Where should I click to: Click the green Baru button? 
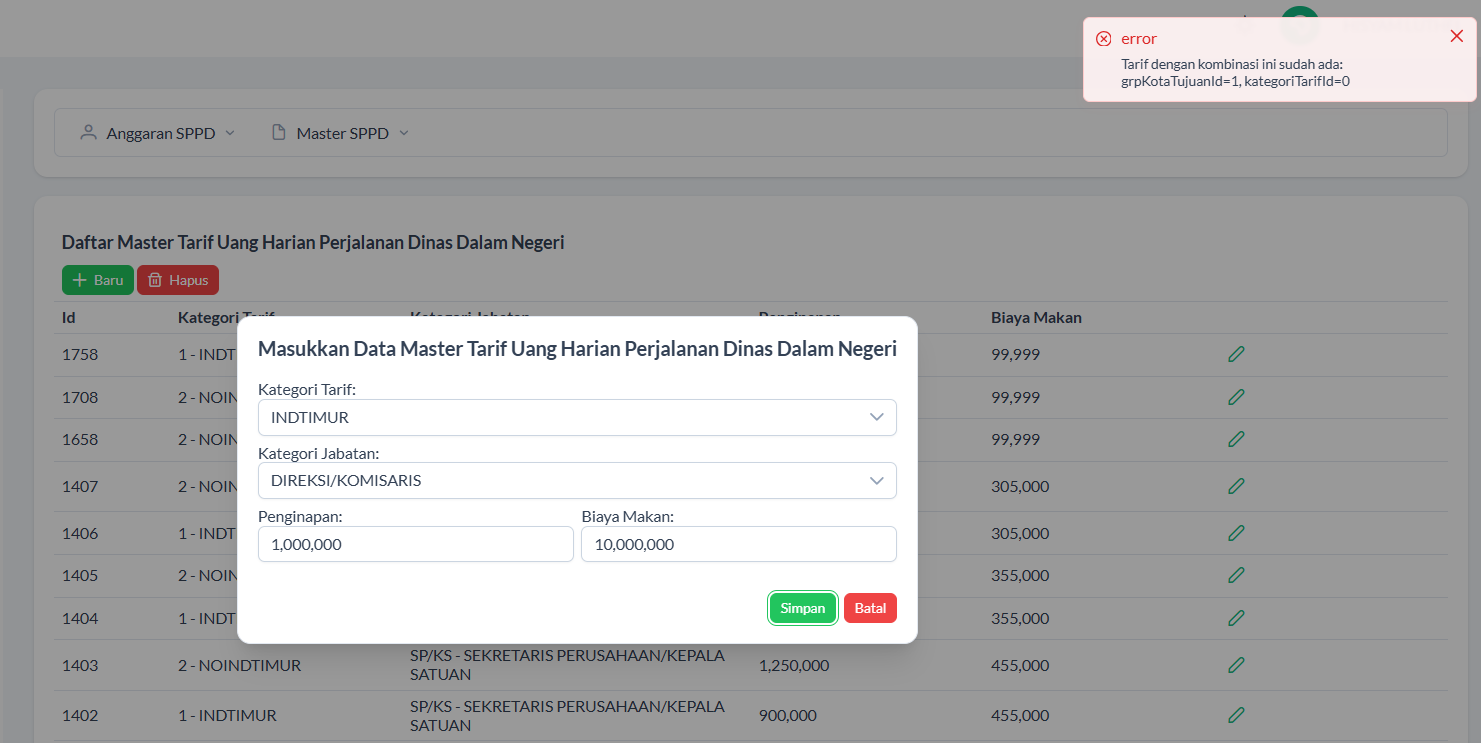[x=98, y=280]
